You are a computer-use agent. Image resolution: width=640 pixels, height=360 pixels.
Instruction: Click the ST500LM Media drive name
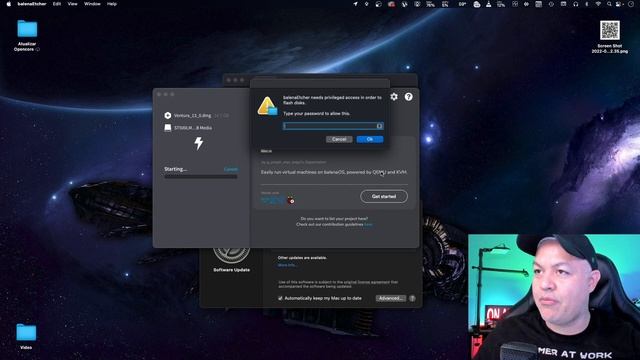[x=193, y=128]
